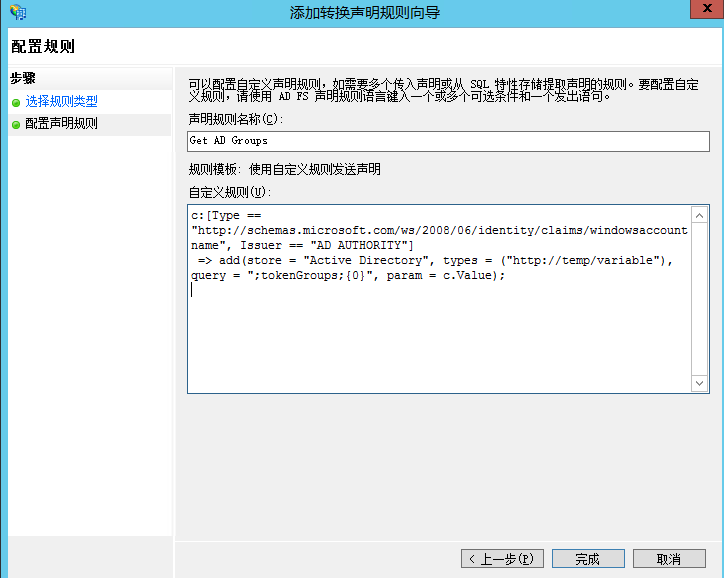The height and width of the screenshot is (578, 724).
Task: Select the 配置声明规则 step in sidebar
Action: coord(61,125)
